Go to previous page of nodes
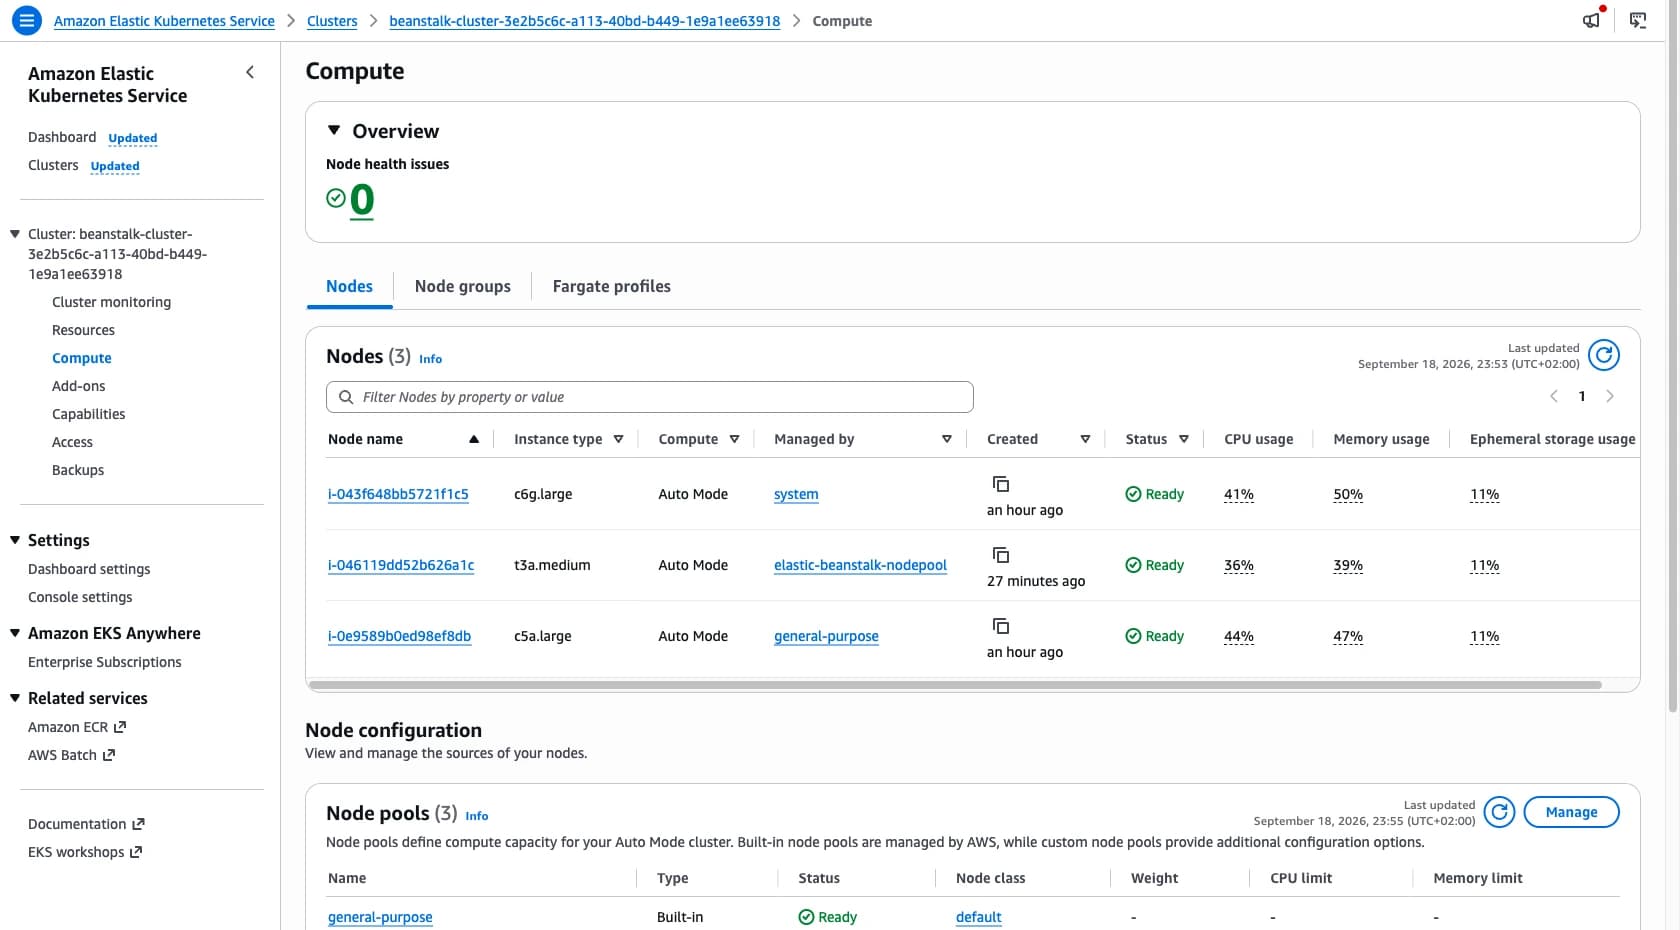 pyautogui.click(x=1554, y=396)
